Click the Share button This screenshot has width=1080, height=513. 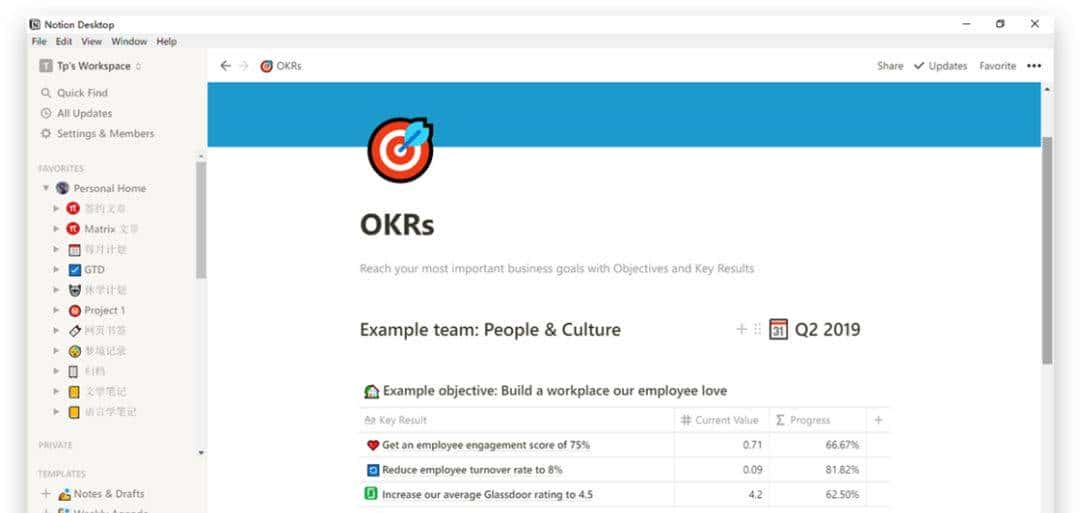point(890,66)
